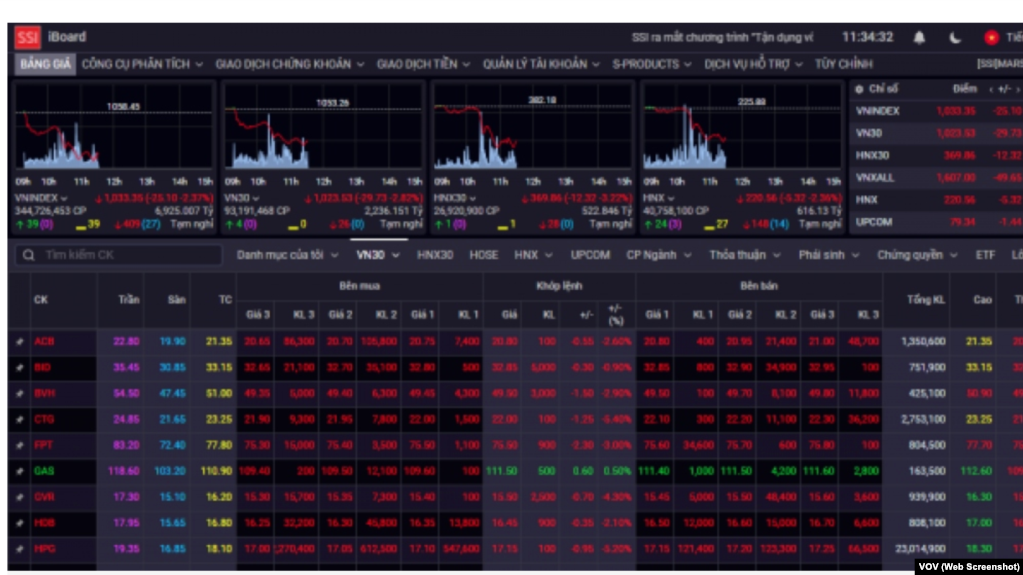This screenshot has width=1023, height=575.
Task: Open the TÙY CHỈNH menu
Action: (x=844, y=64)
